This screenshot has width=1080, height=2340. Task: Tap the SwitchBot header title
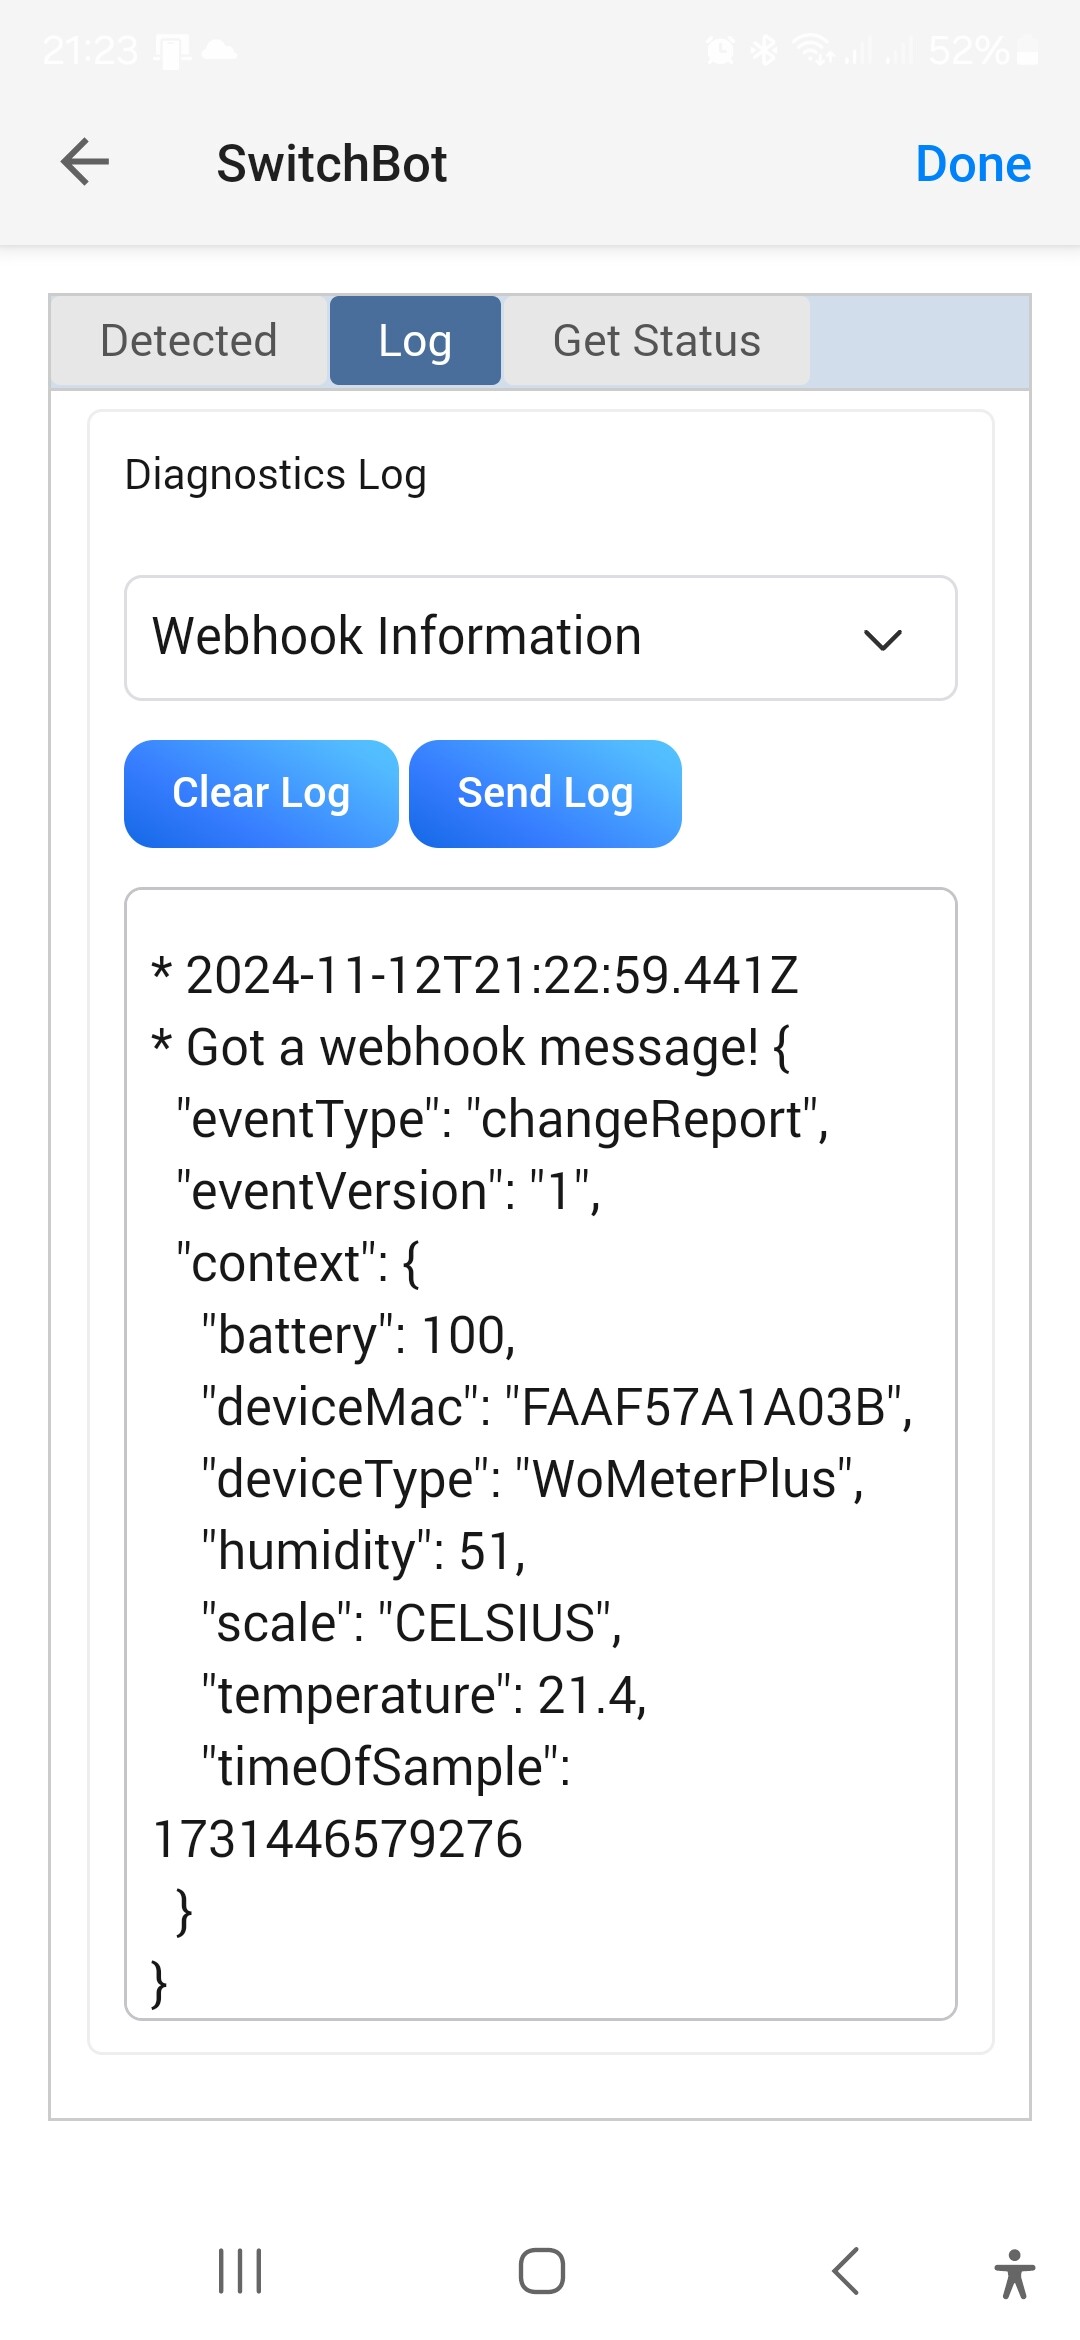pos(332,164)
